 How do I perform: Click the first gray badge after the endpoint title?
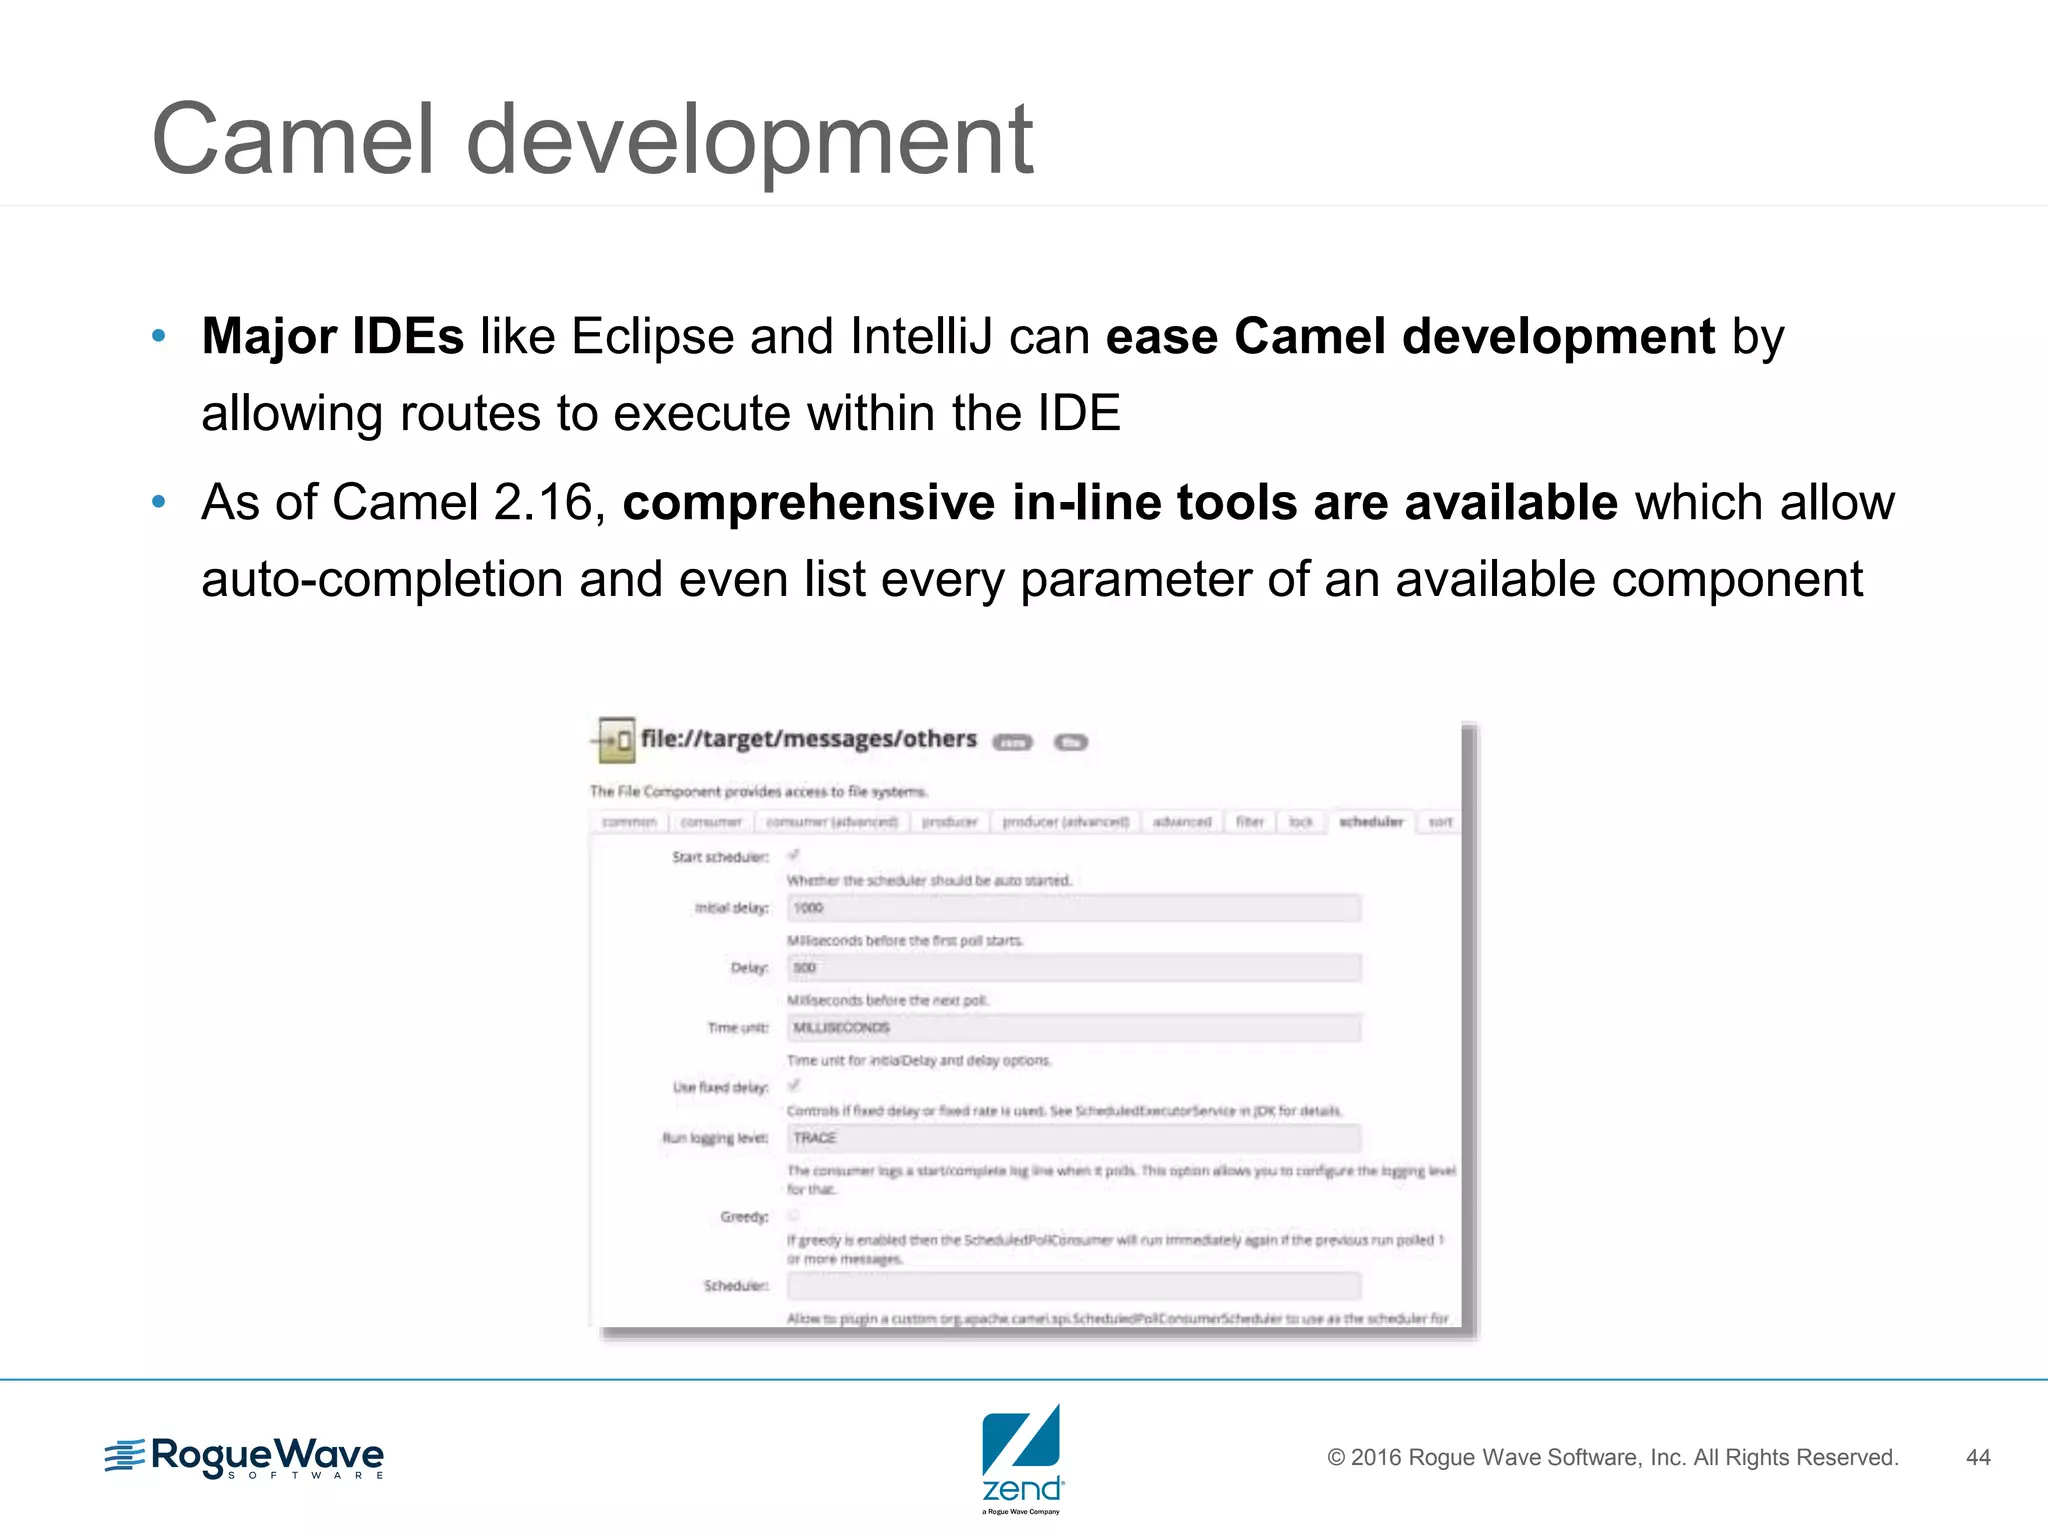click(x=1012, y=742)
